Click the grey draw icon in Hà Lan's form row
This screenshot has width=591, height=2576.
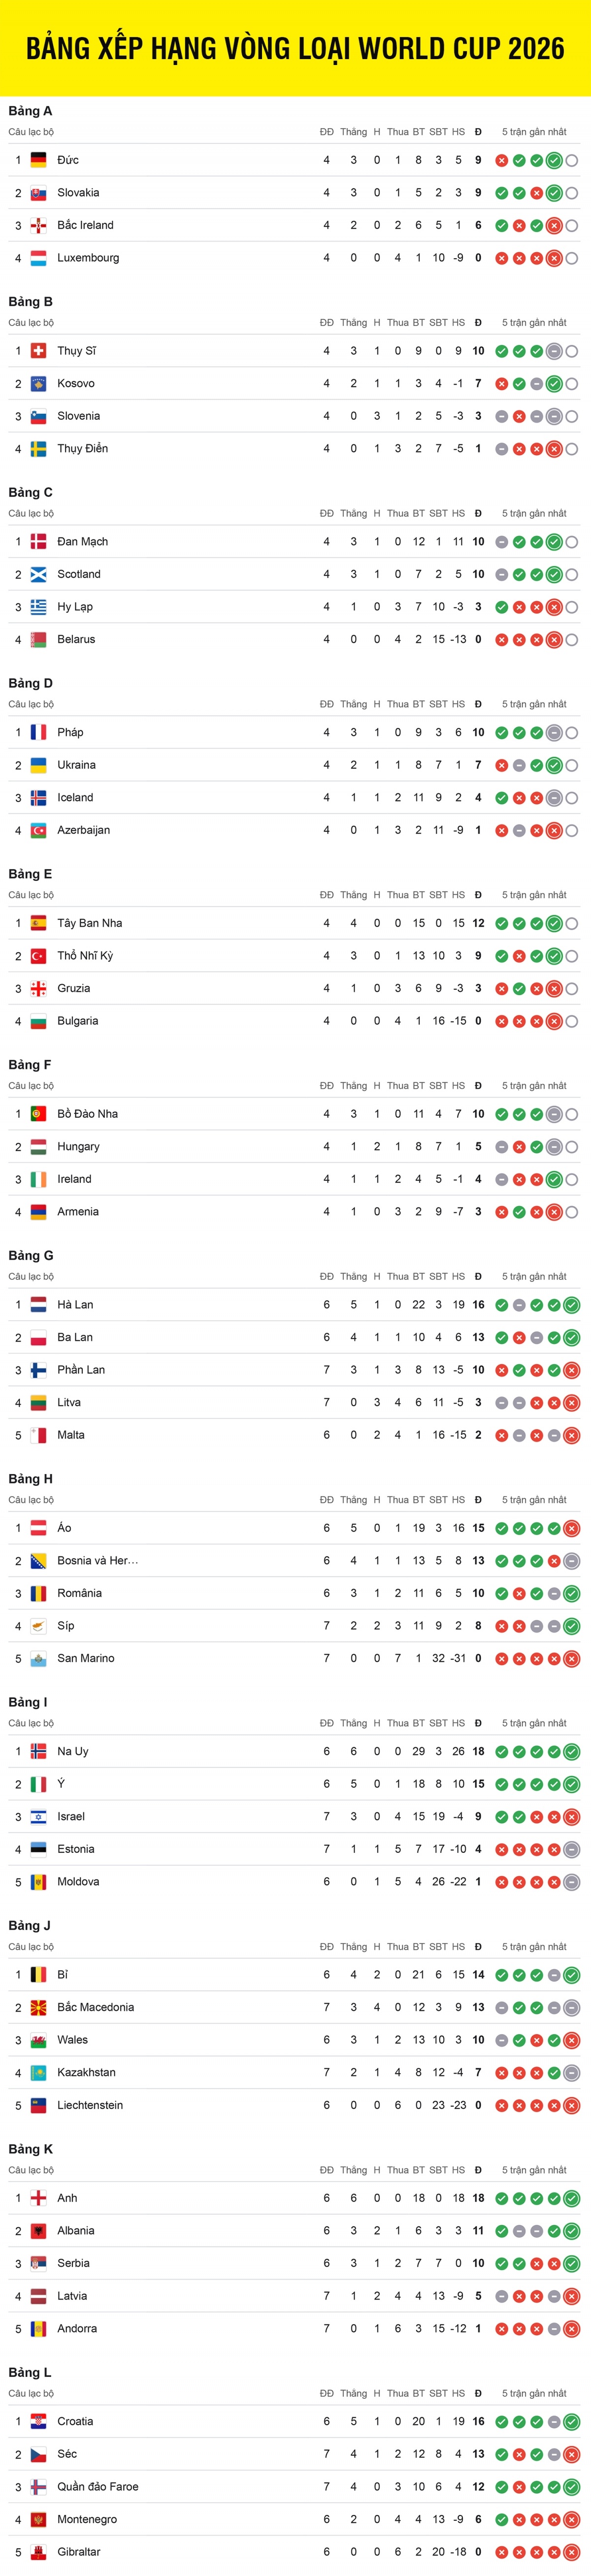(x=502, y=1305)
